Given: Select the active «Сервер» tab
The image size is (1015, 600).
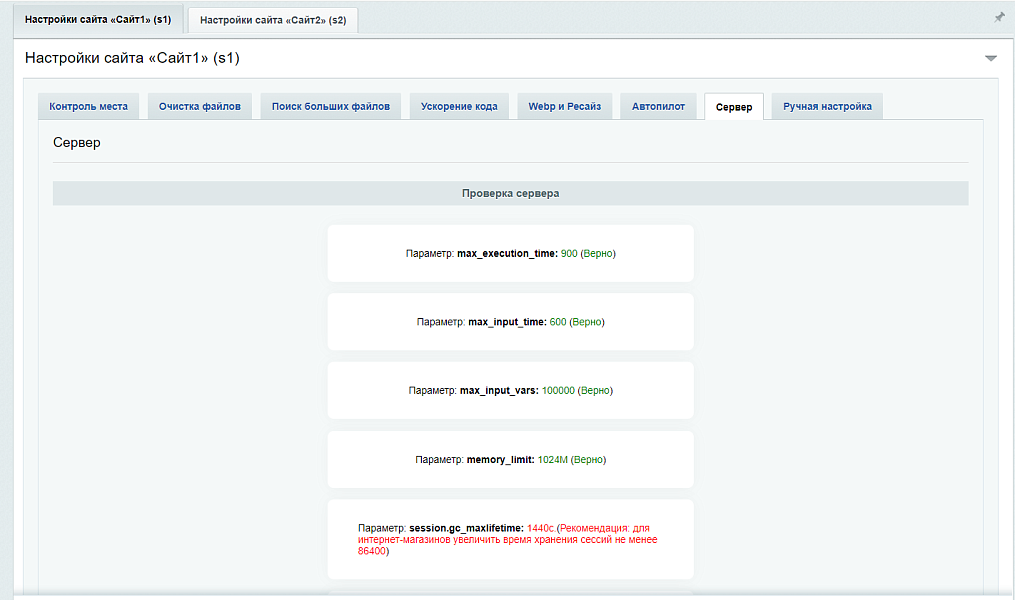Looking at the screenshot, I should (733, 106).
